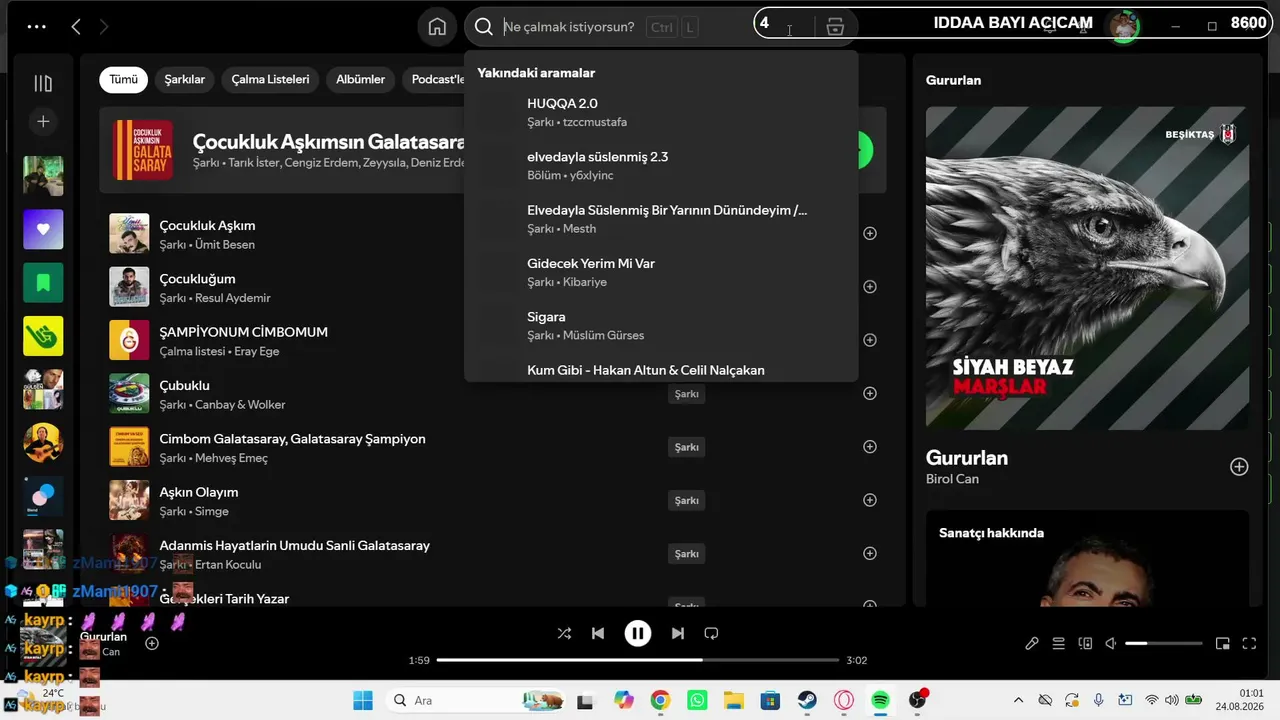The width and height of the screenshot is (1280, 720).
Task: Add Çocukluk Aşkım by Ümit Besen to library
Action: pyautogui.click(x=870, y=233)
